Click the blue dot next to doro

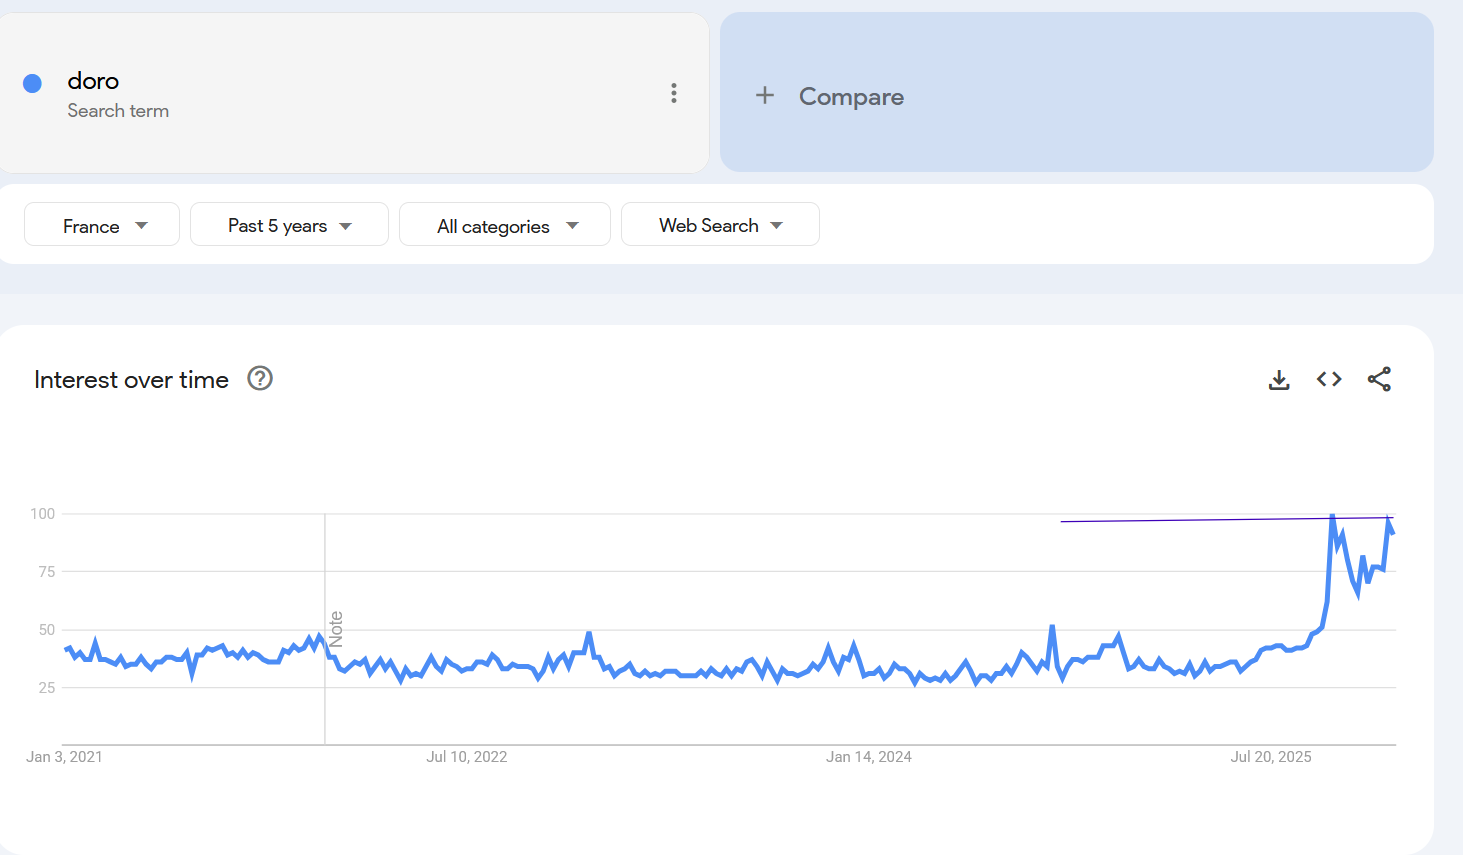click(x=33, y=84)
